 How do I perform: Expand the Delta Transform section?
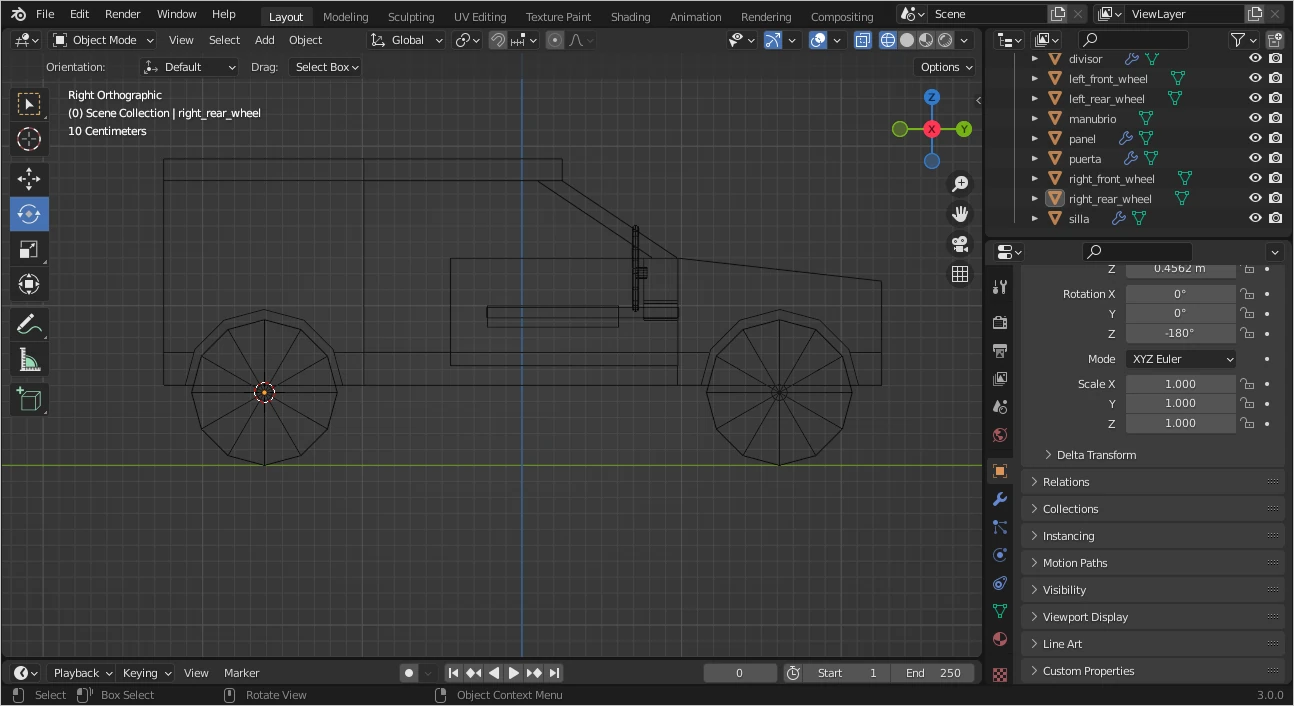(x=1096, y=455)
